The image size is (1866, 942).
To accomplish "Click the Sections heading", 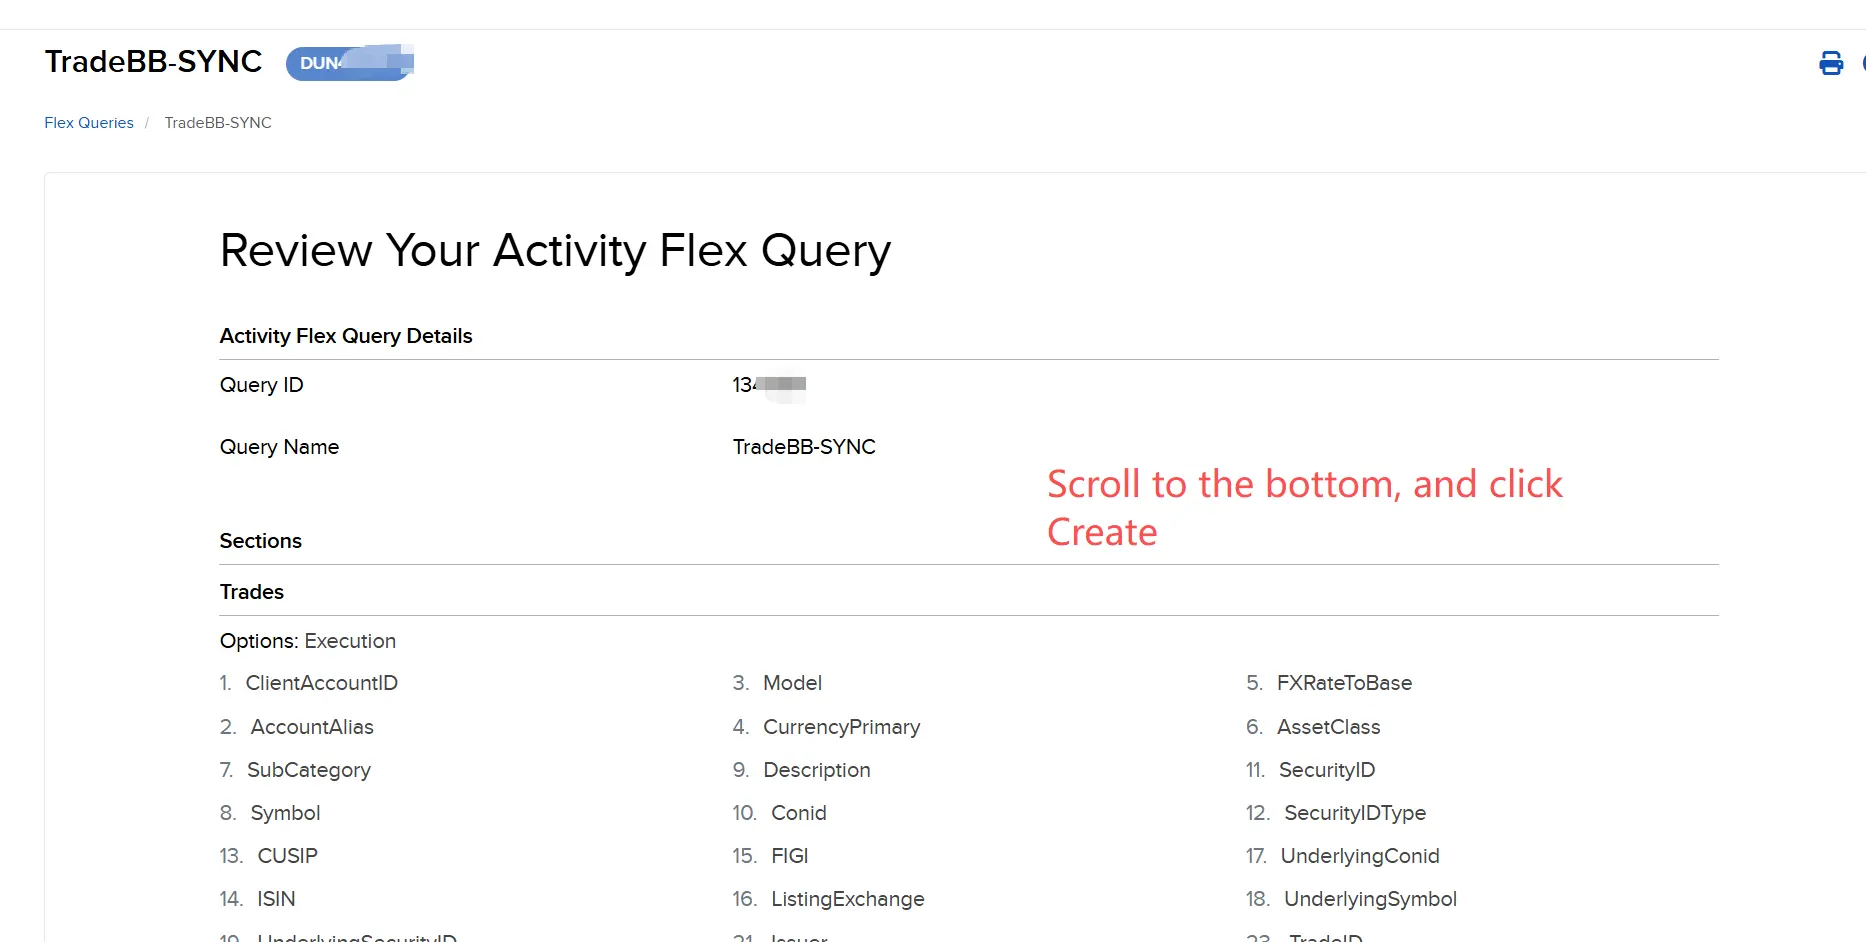I will click(261, 541).
